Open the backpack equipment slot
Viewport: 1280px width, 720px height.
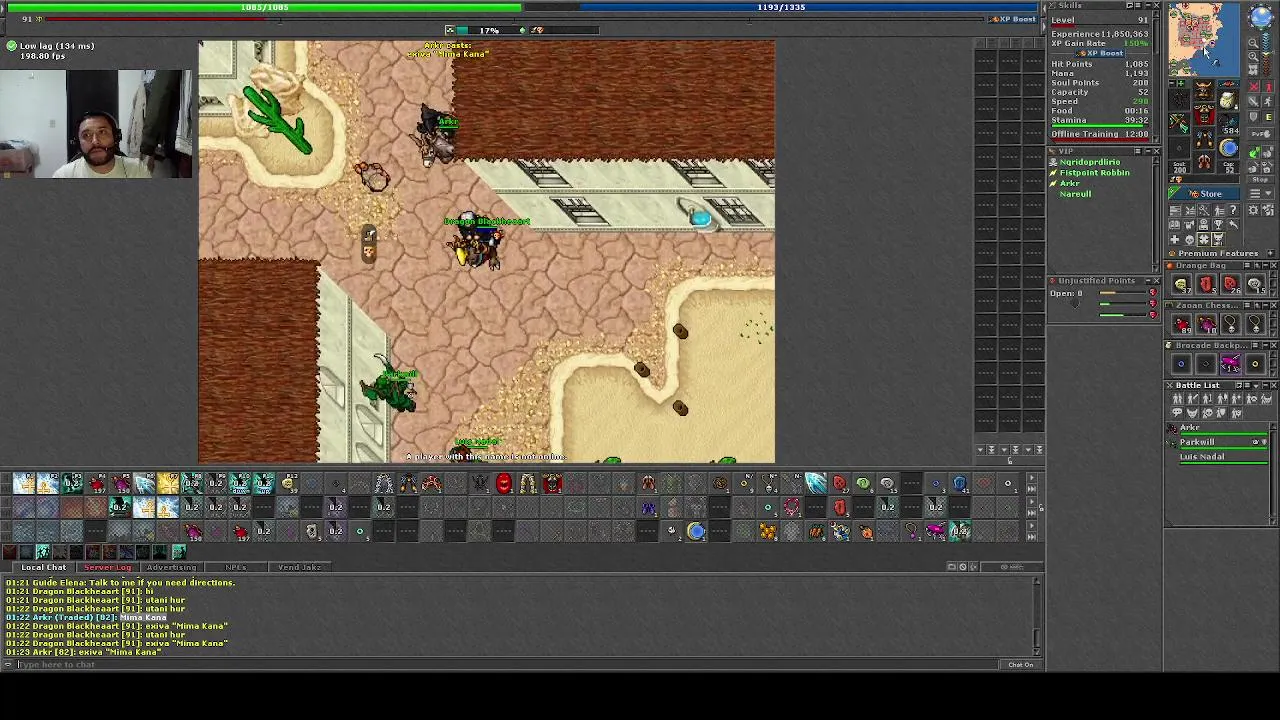1227,101
